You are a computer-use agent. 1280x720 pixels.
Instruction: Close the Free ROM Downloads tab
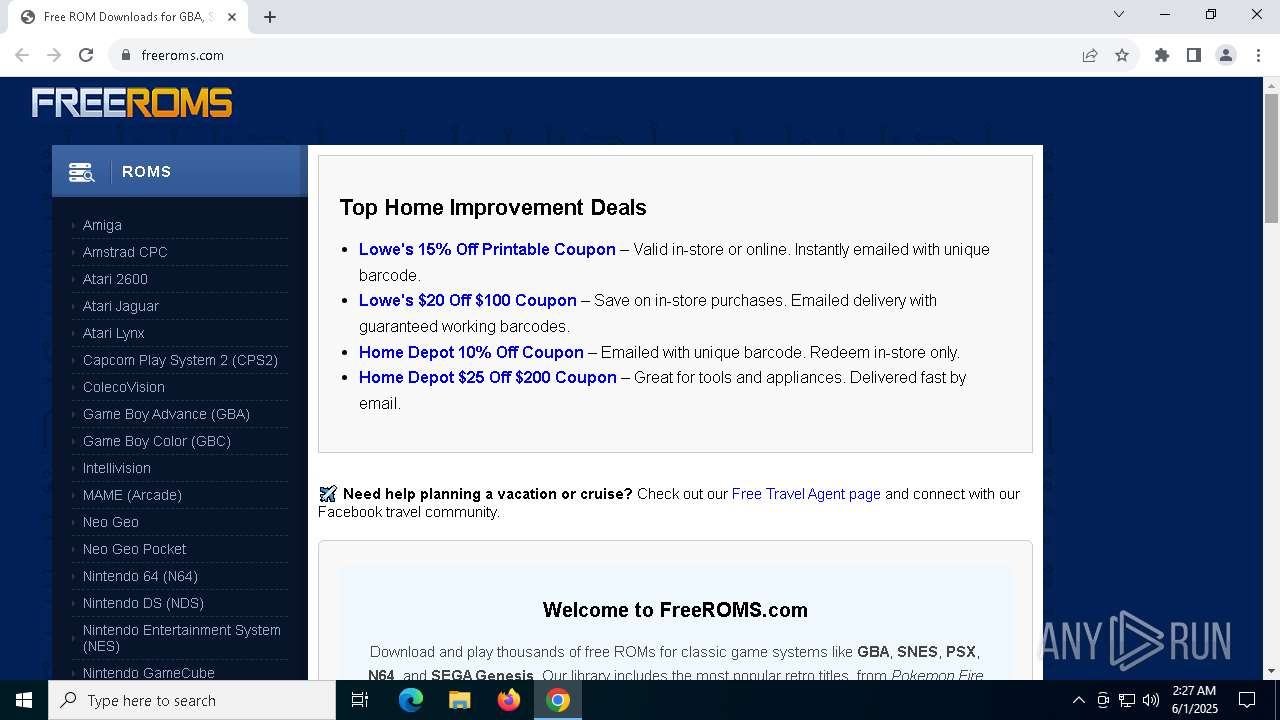click(232, 17)
